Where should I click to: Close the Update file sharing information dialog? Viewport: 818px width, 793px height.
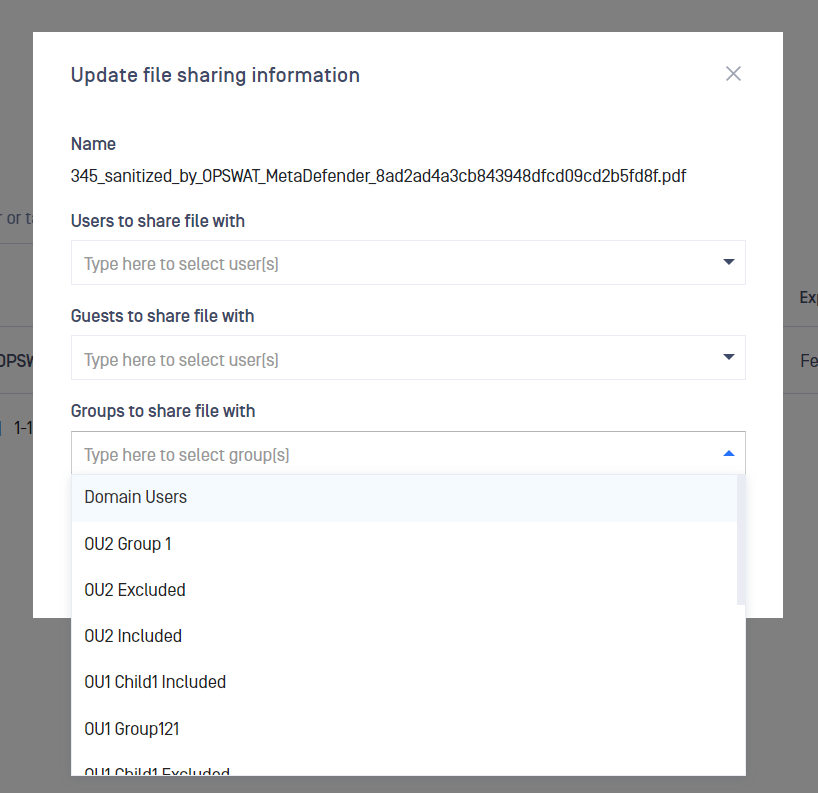click(733, 74)
